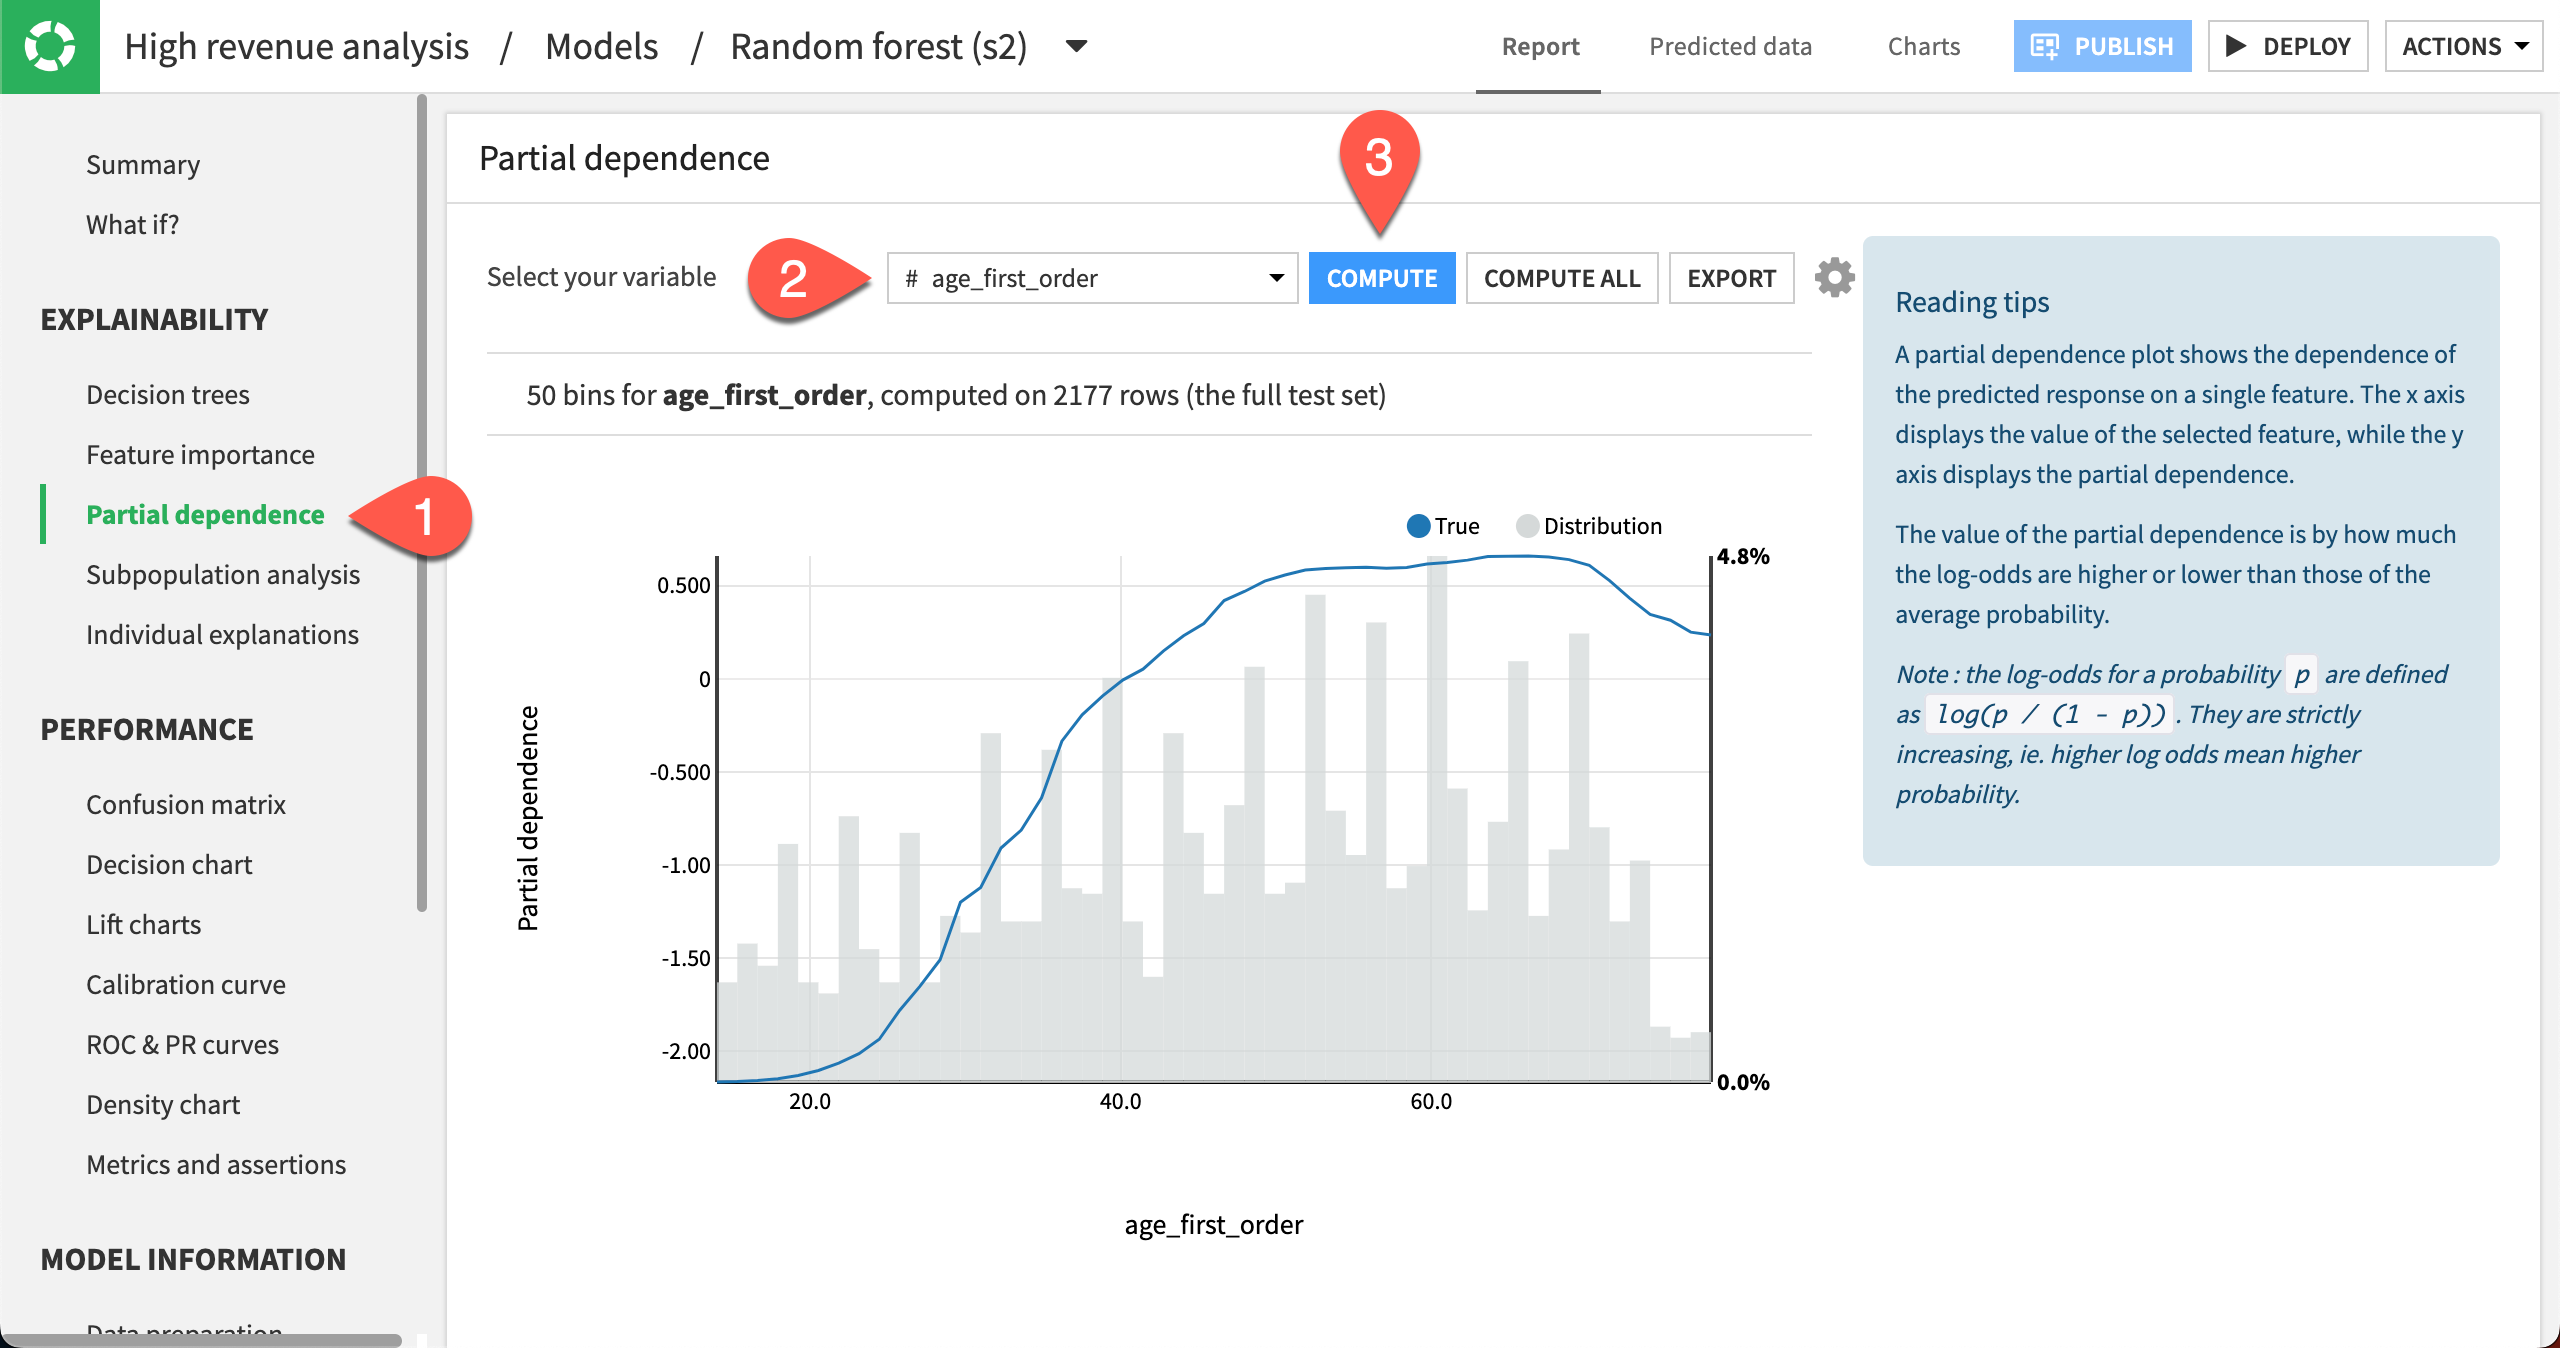The height and width of the screenshot is (1348, 2560).
Task: Open partial dependence settings gear
Action: click(1835, 277)
